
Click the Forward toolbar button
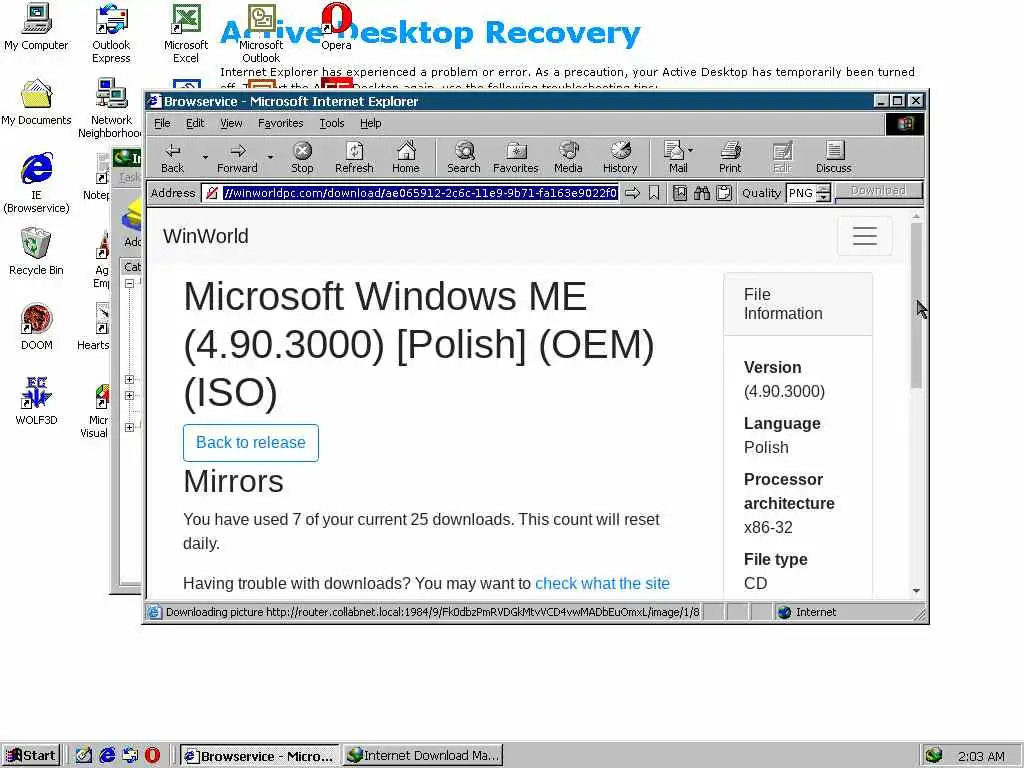[x=237, y=158]
